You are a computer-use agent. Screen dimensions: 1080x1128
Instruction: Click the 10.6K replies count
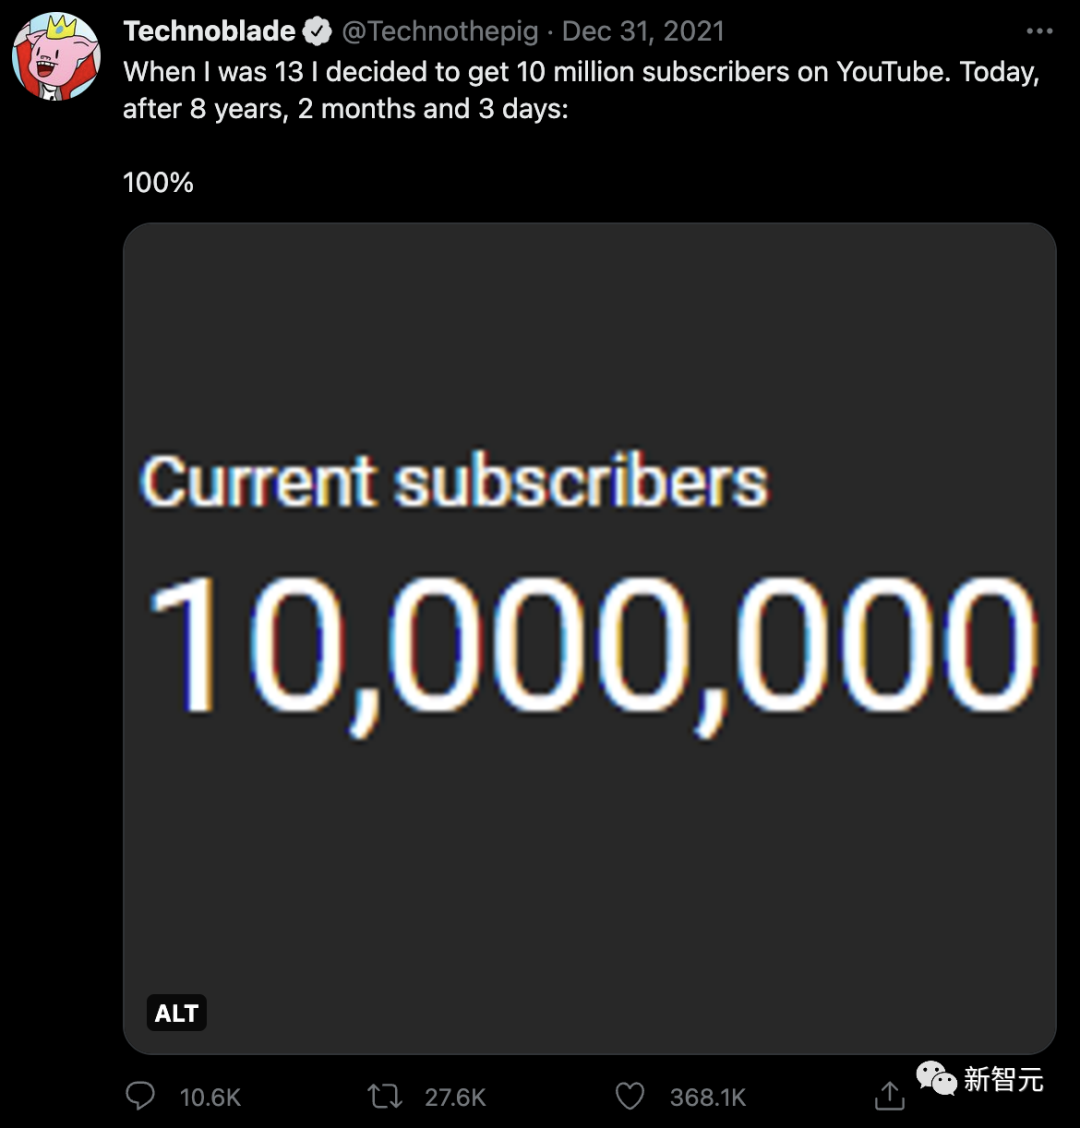(210, 1097)
